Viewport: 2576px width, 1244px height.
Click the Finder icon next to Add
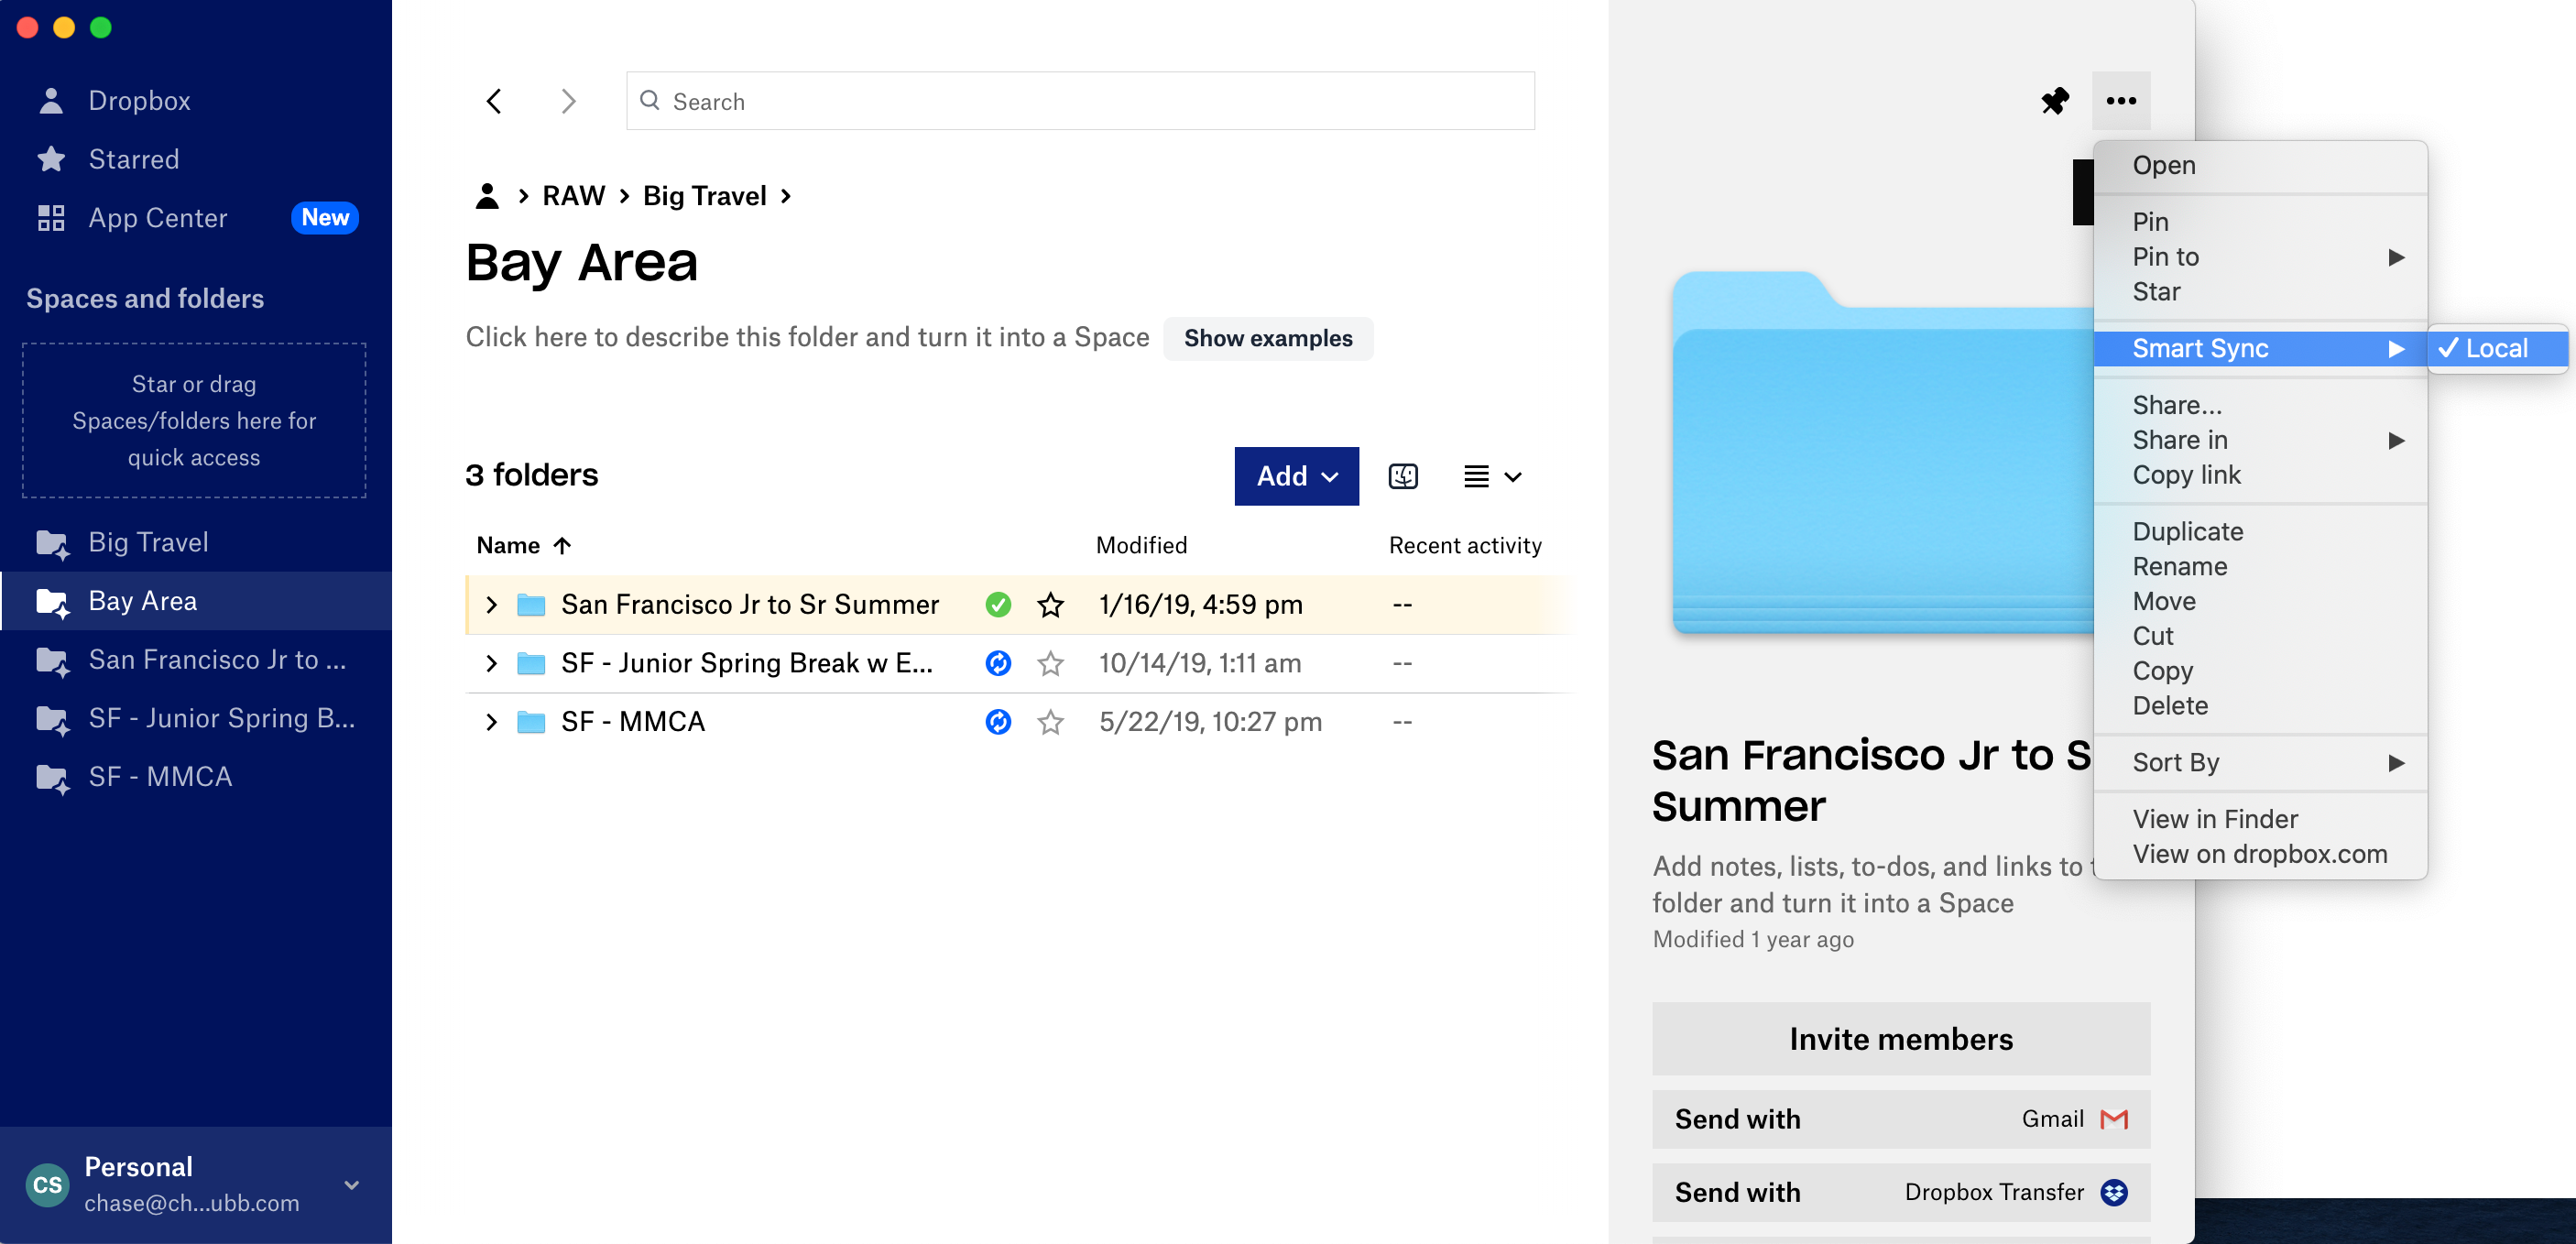1402,476
